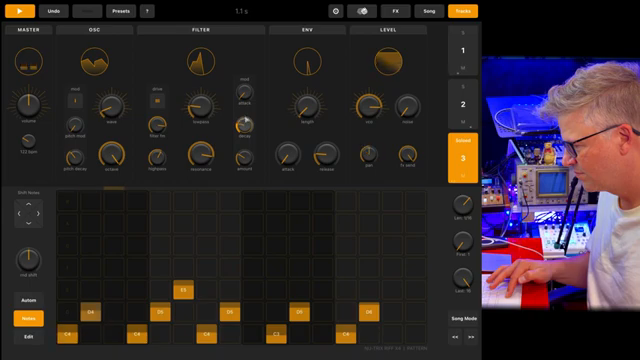Select track 1
Image resolution: width=640 pixels, height=360 pixels.
coord(463,50)
